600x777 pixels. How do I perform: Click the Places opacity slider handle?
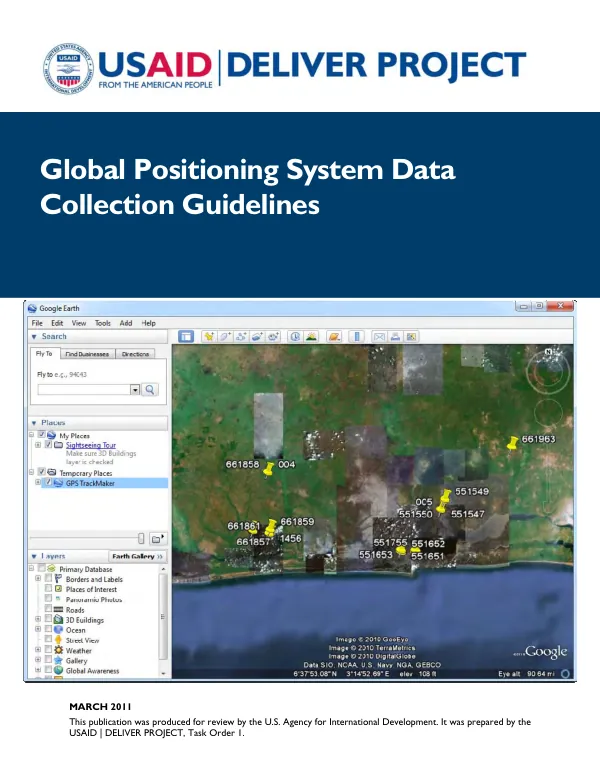pyautogui.click(x=141, y=538)
